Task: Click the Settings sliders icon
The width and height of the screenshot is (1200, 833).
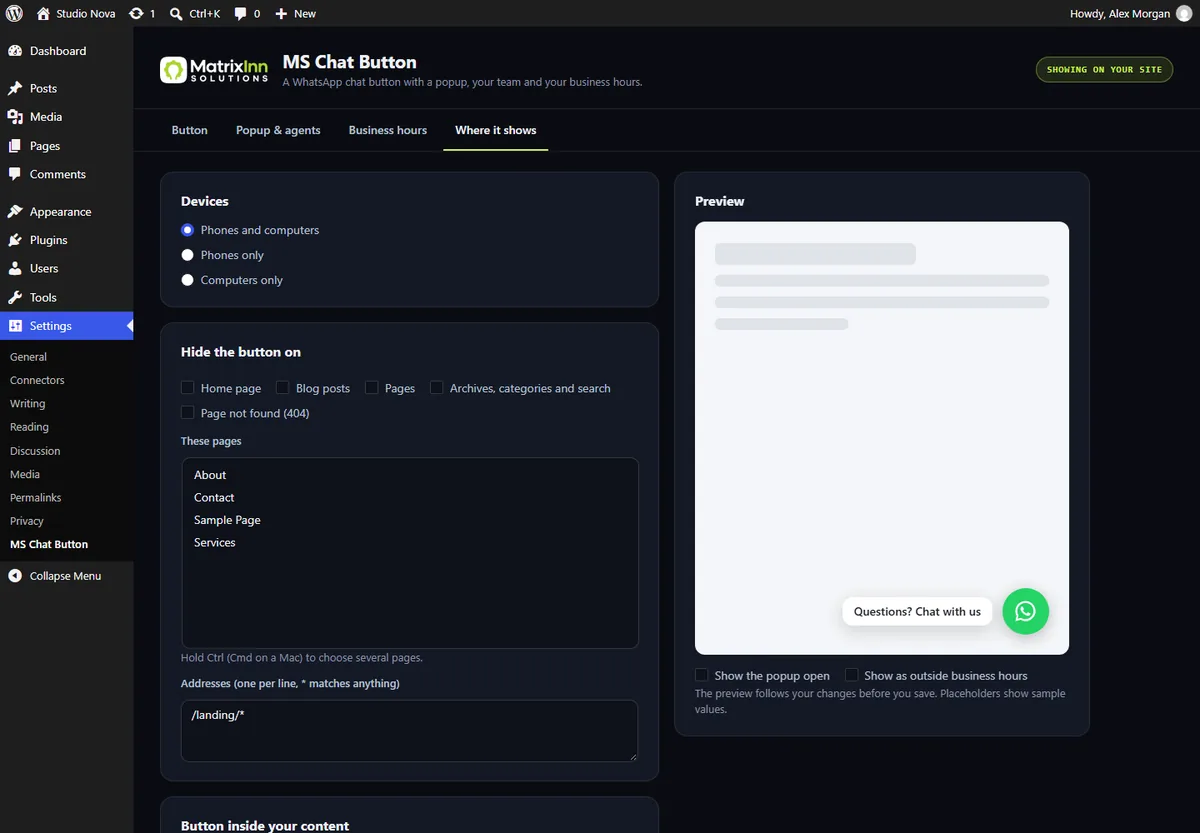Action: tap(15, 326)
